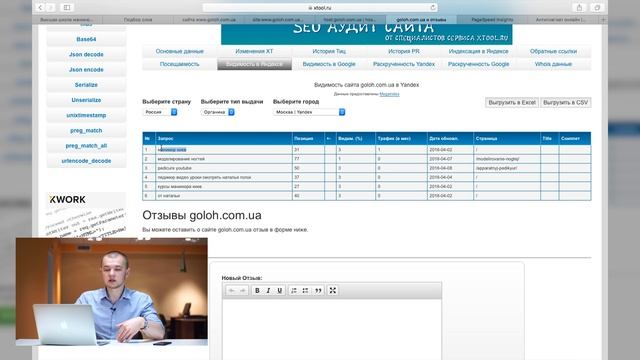
Task: Show all tabs overview icon
Action: [597, 7]
